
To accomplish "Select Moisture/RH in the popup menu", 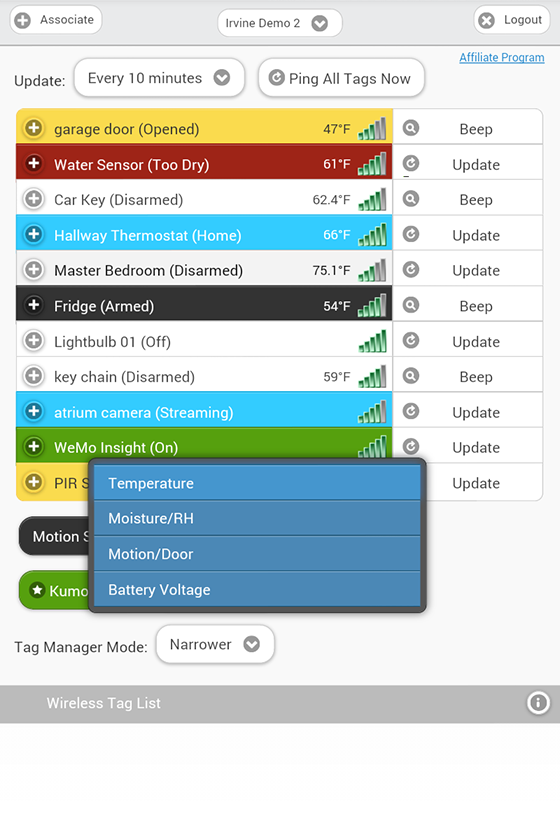I will [257, 518].
